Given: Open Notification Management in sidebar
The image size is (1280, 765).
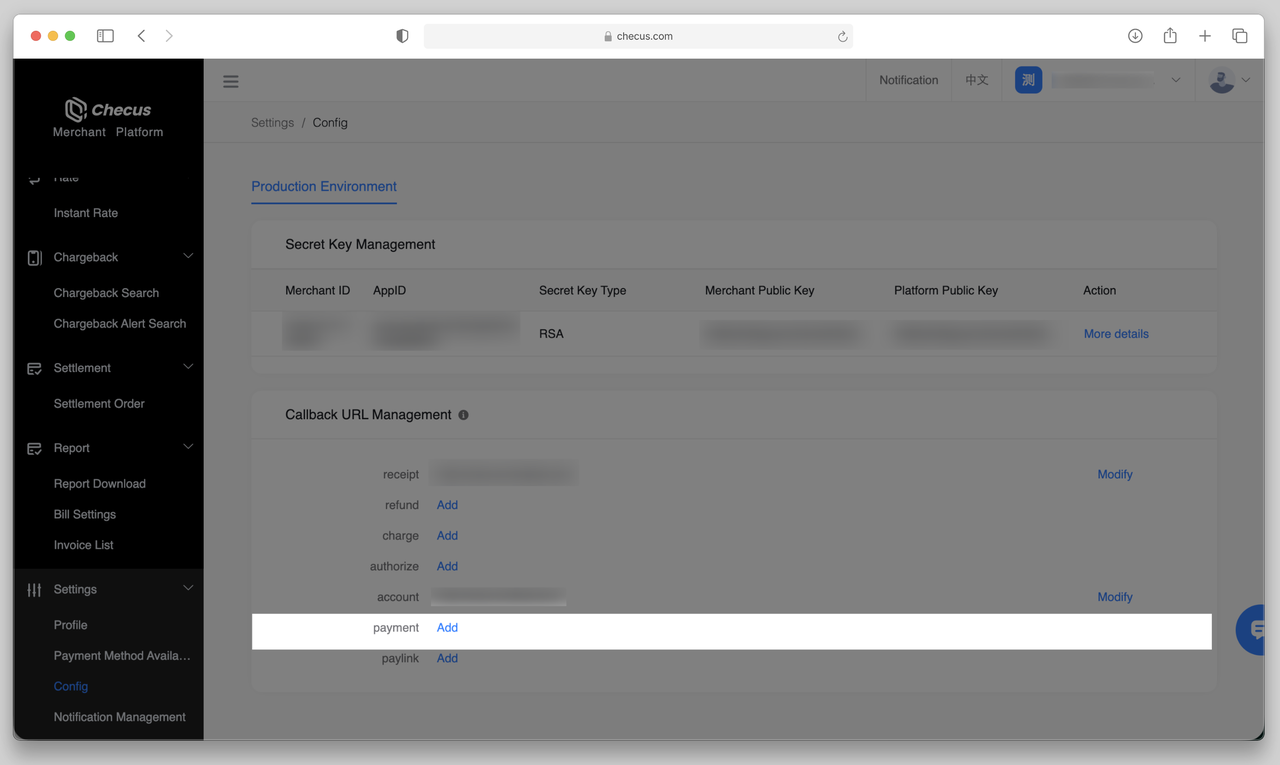Looking at the screenshot, I should point(119,717).
